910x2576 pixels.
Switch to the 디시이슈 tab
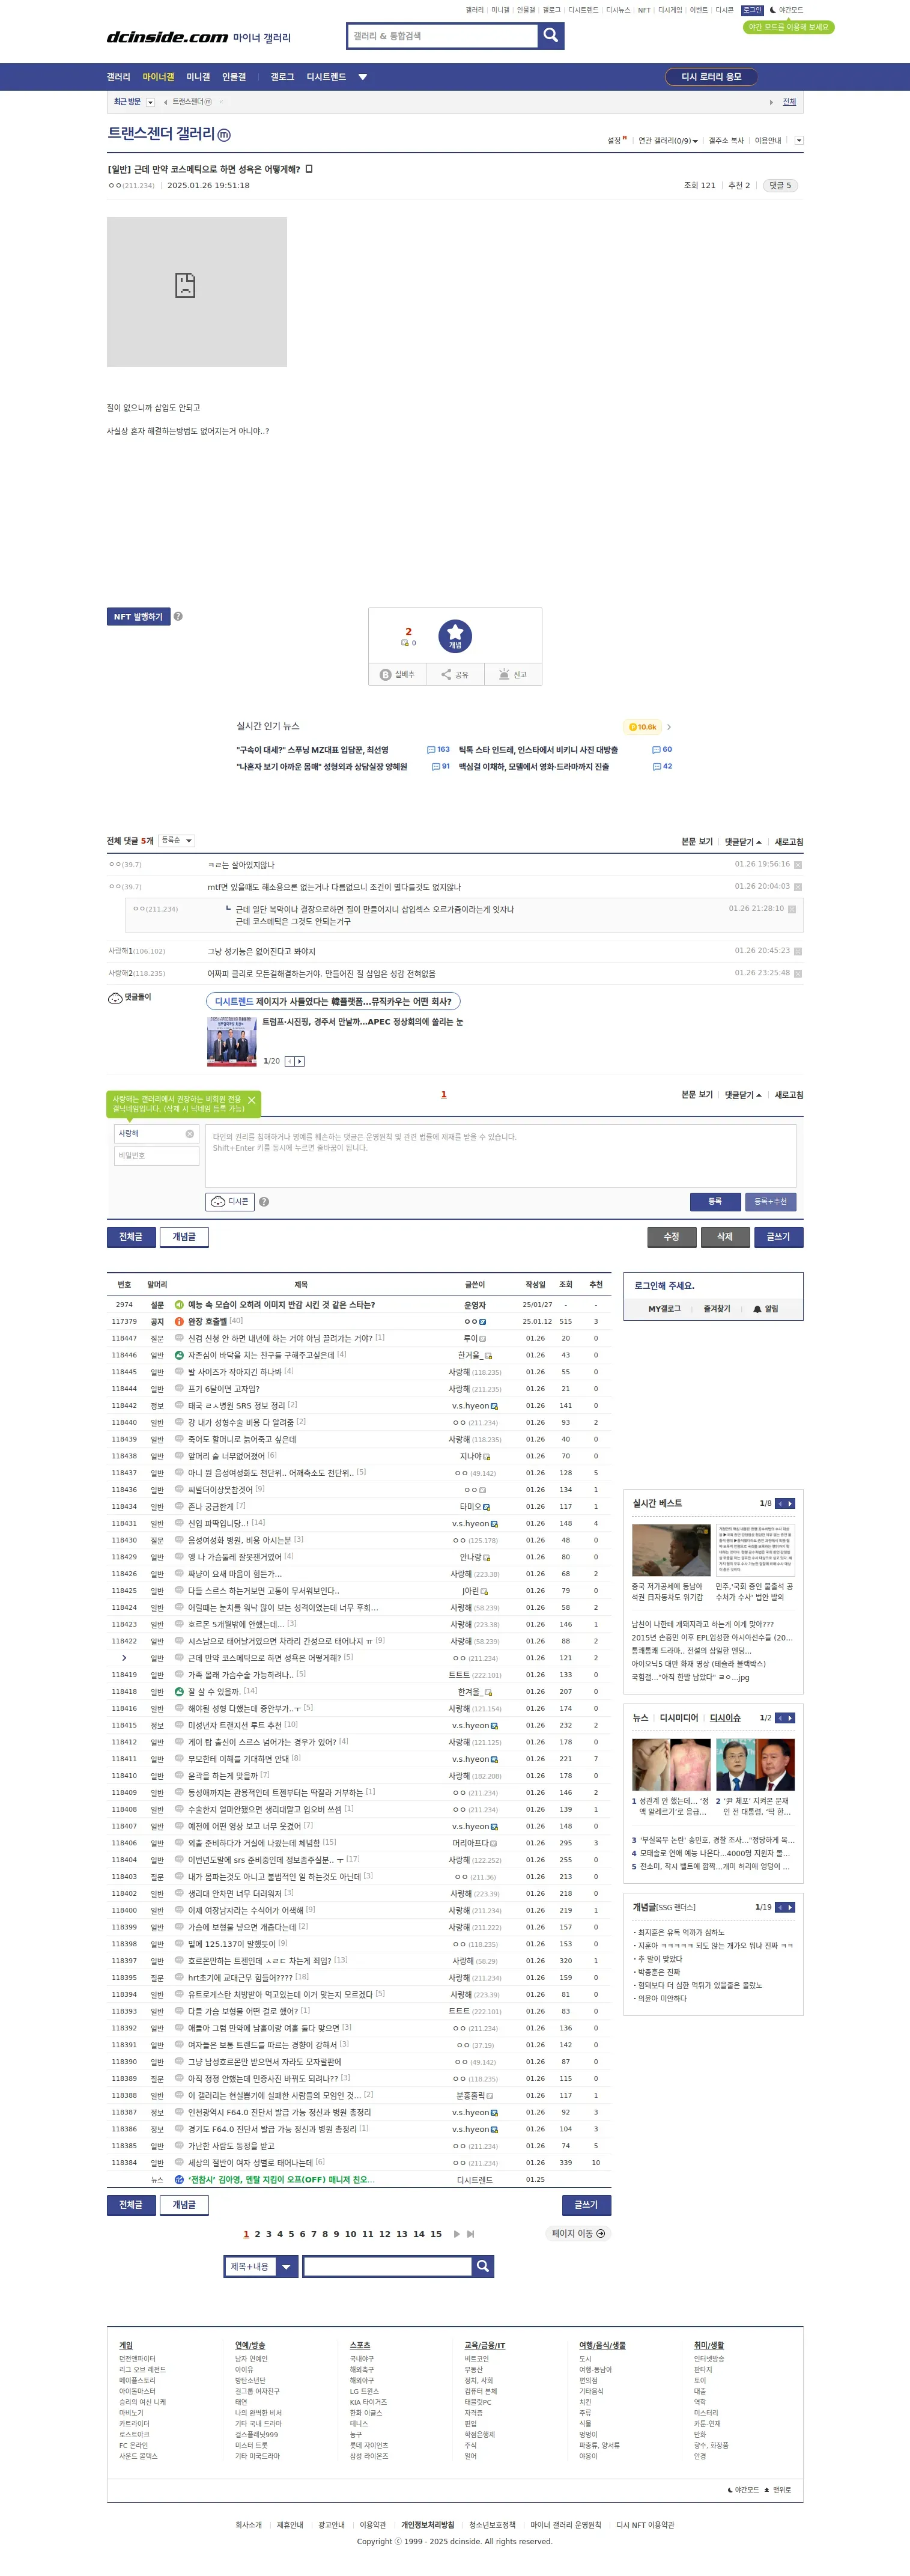pyautogui.click(x=725, y=1718)
